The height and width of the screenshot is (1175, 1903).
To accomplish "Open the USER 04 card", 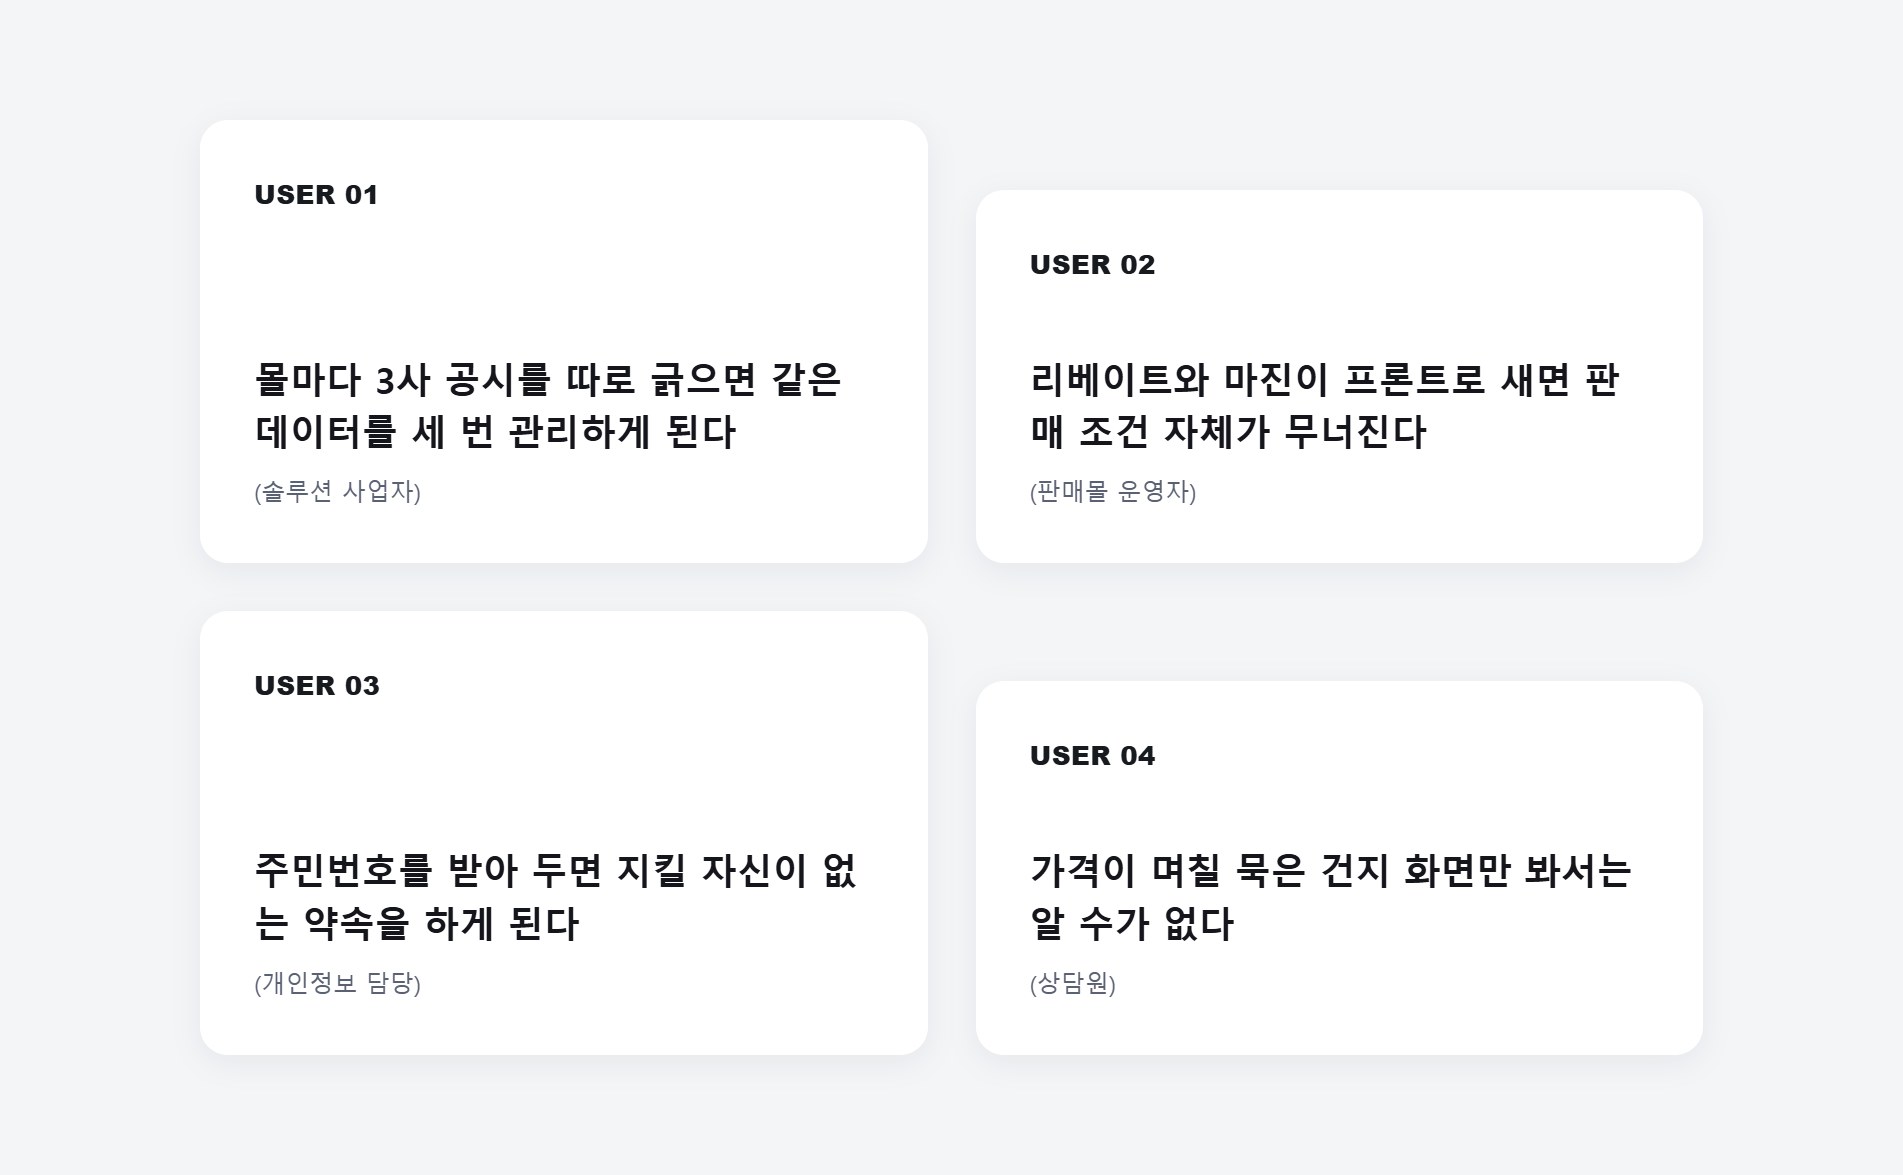I will pos(1339,868).
